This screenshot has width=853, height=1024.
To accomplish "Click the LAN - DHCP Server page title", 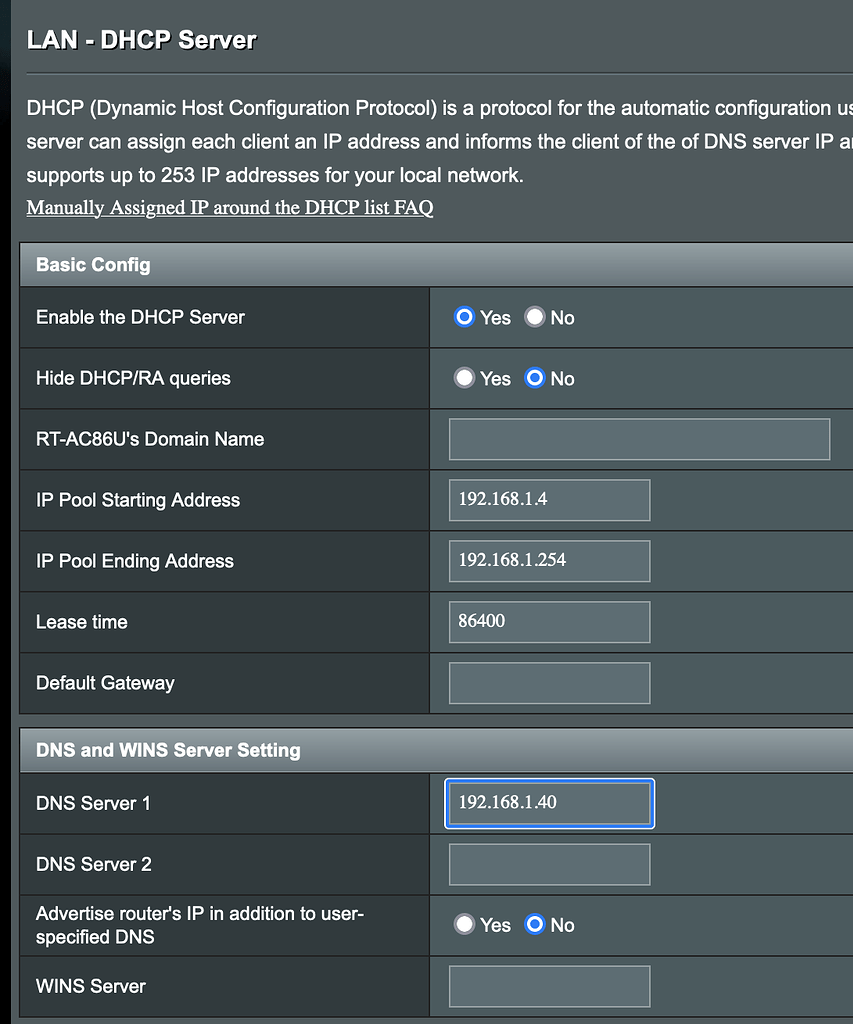I will [x=141, y=41].
